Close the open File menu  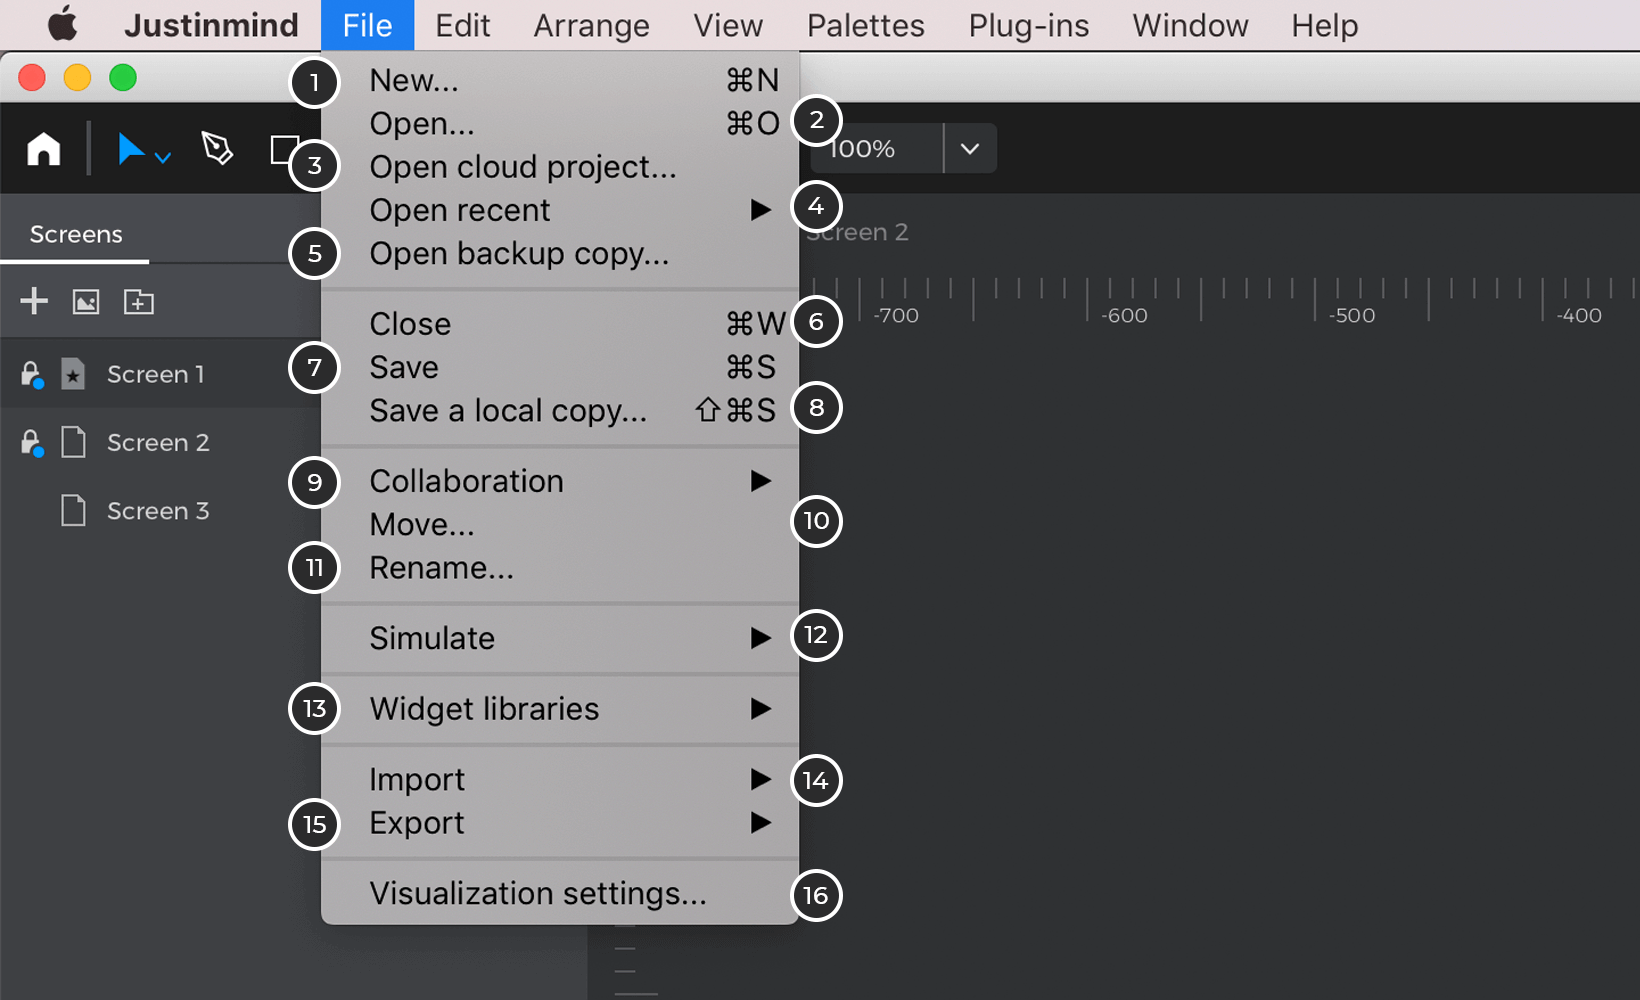click(x=367, y=25)
